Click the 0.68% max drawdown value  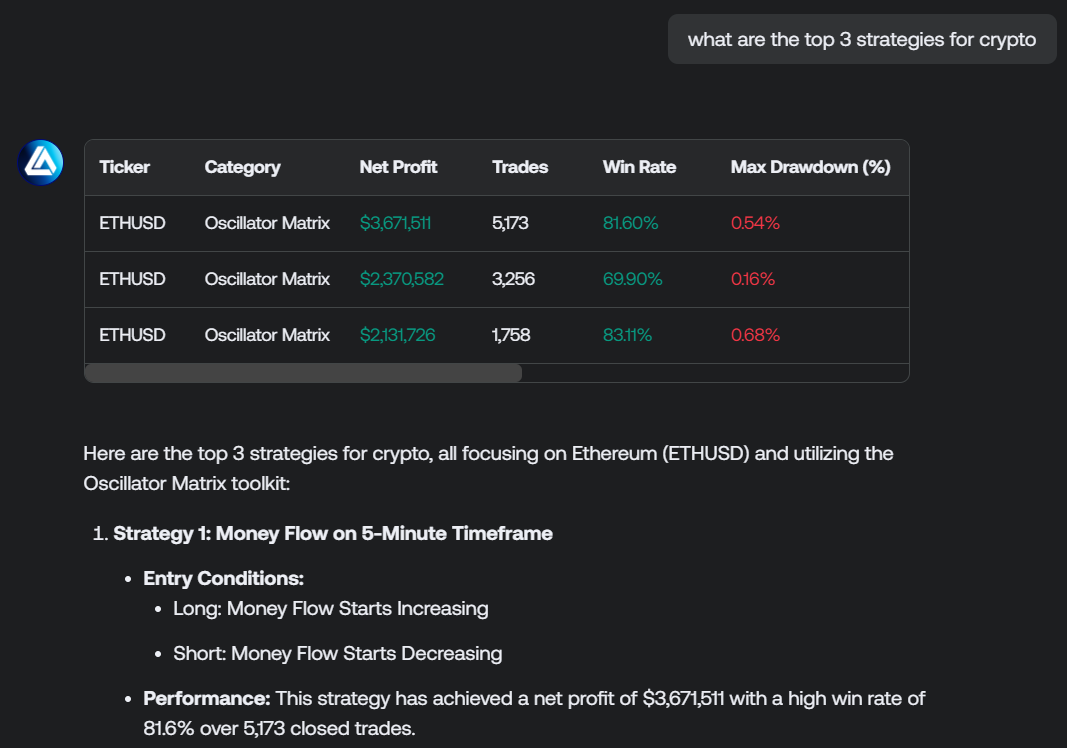point(755,335)
